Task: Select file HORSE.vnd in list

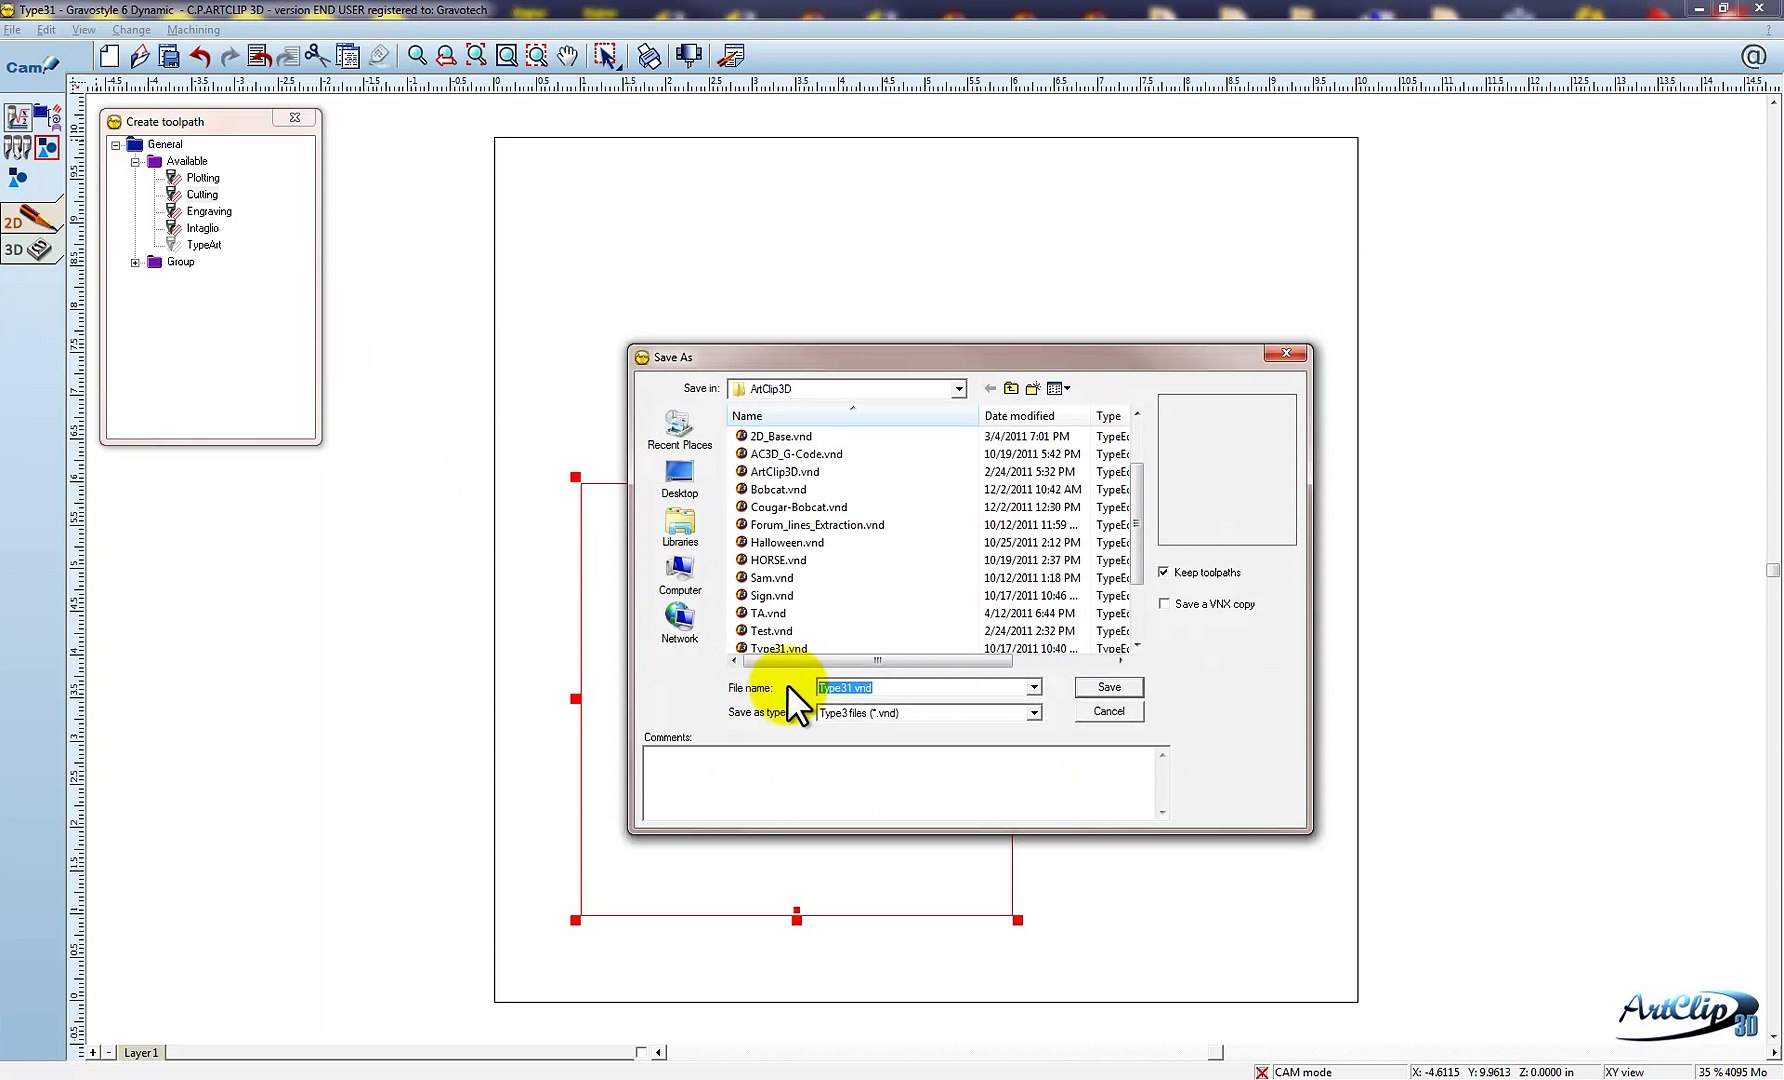Action: click(x=778, y=561)
